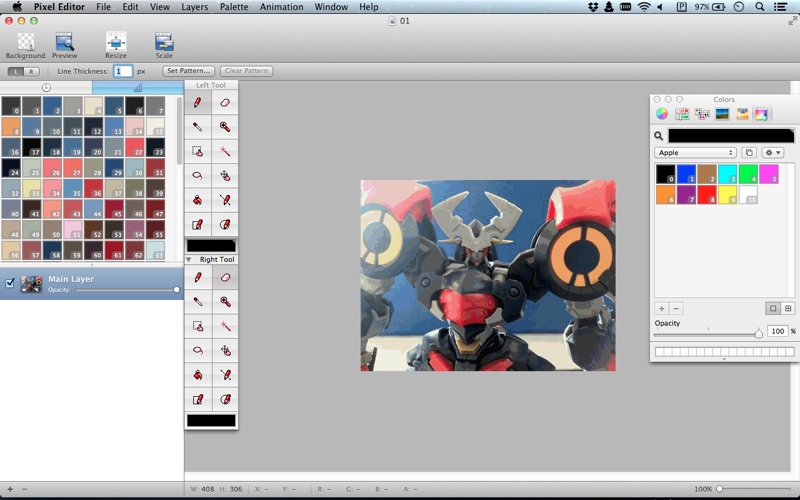This screenshot has width=800, height=500.
Task: Click the copy palette button in Colors
Action: tap(749, 153)
